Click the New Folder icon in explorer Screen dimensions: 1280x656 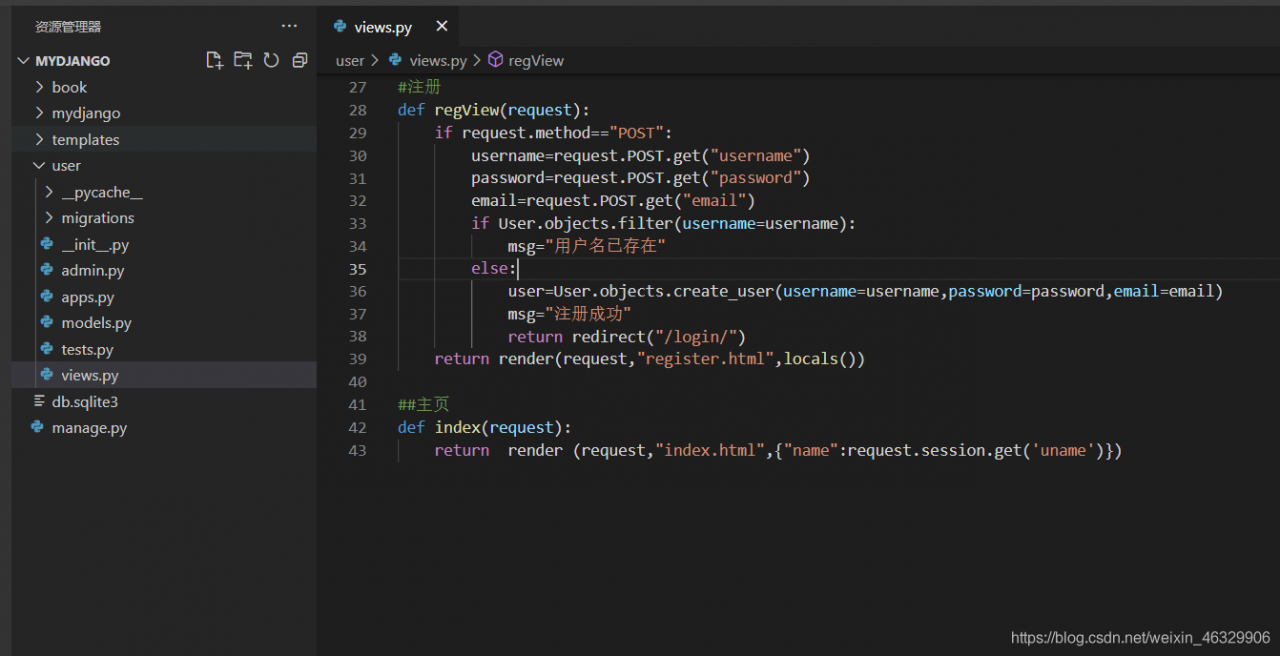[243, 60]
